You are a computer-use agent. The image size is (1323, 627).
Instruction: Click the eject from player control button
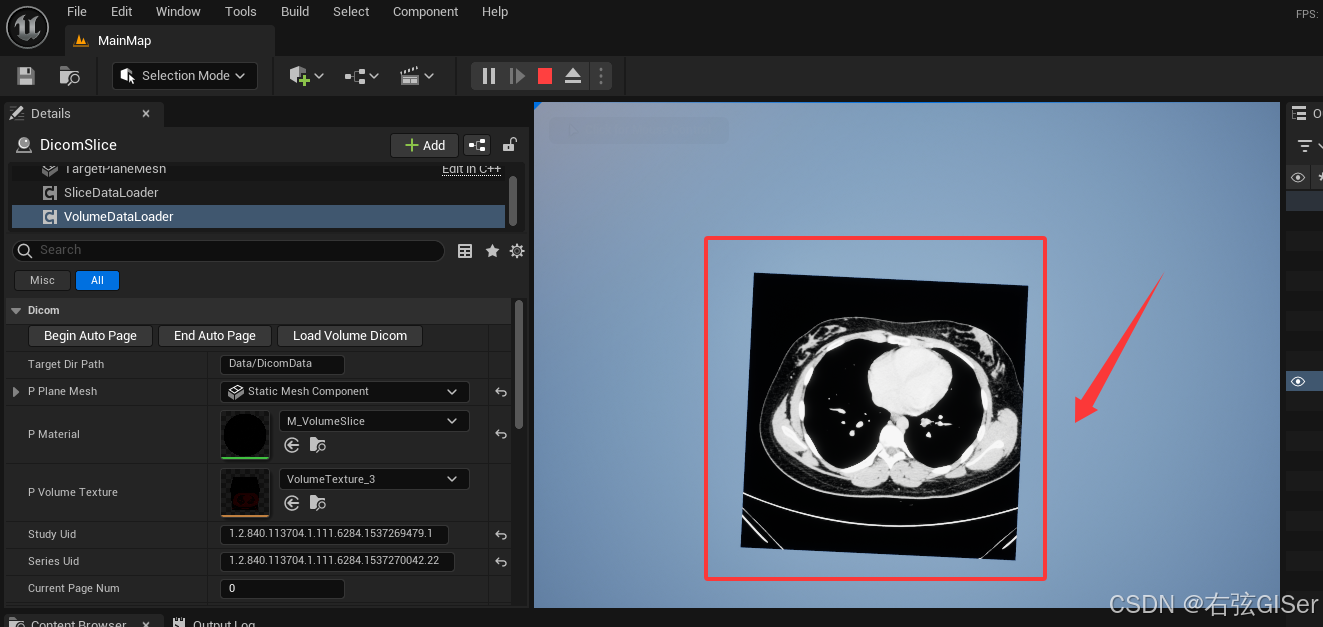pyautogui.click(x=573, y=76)
